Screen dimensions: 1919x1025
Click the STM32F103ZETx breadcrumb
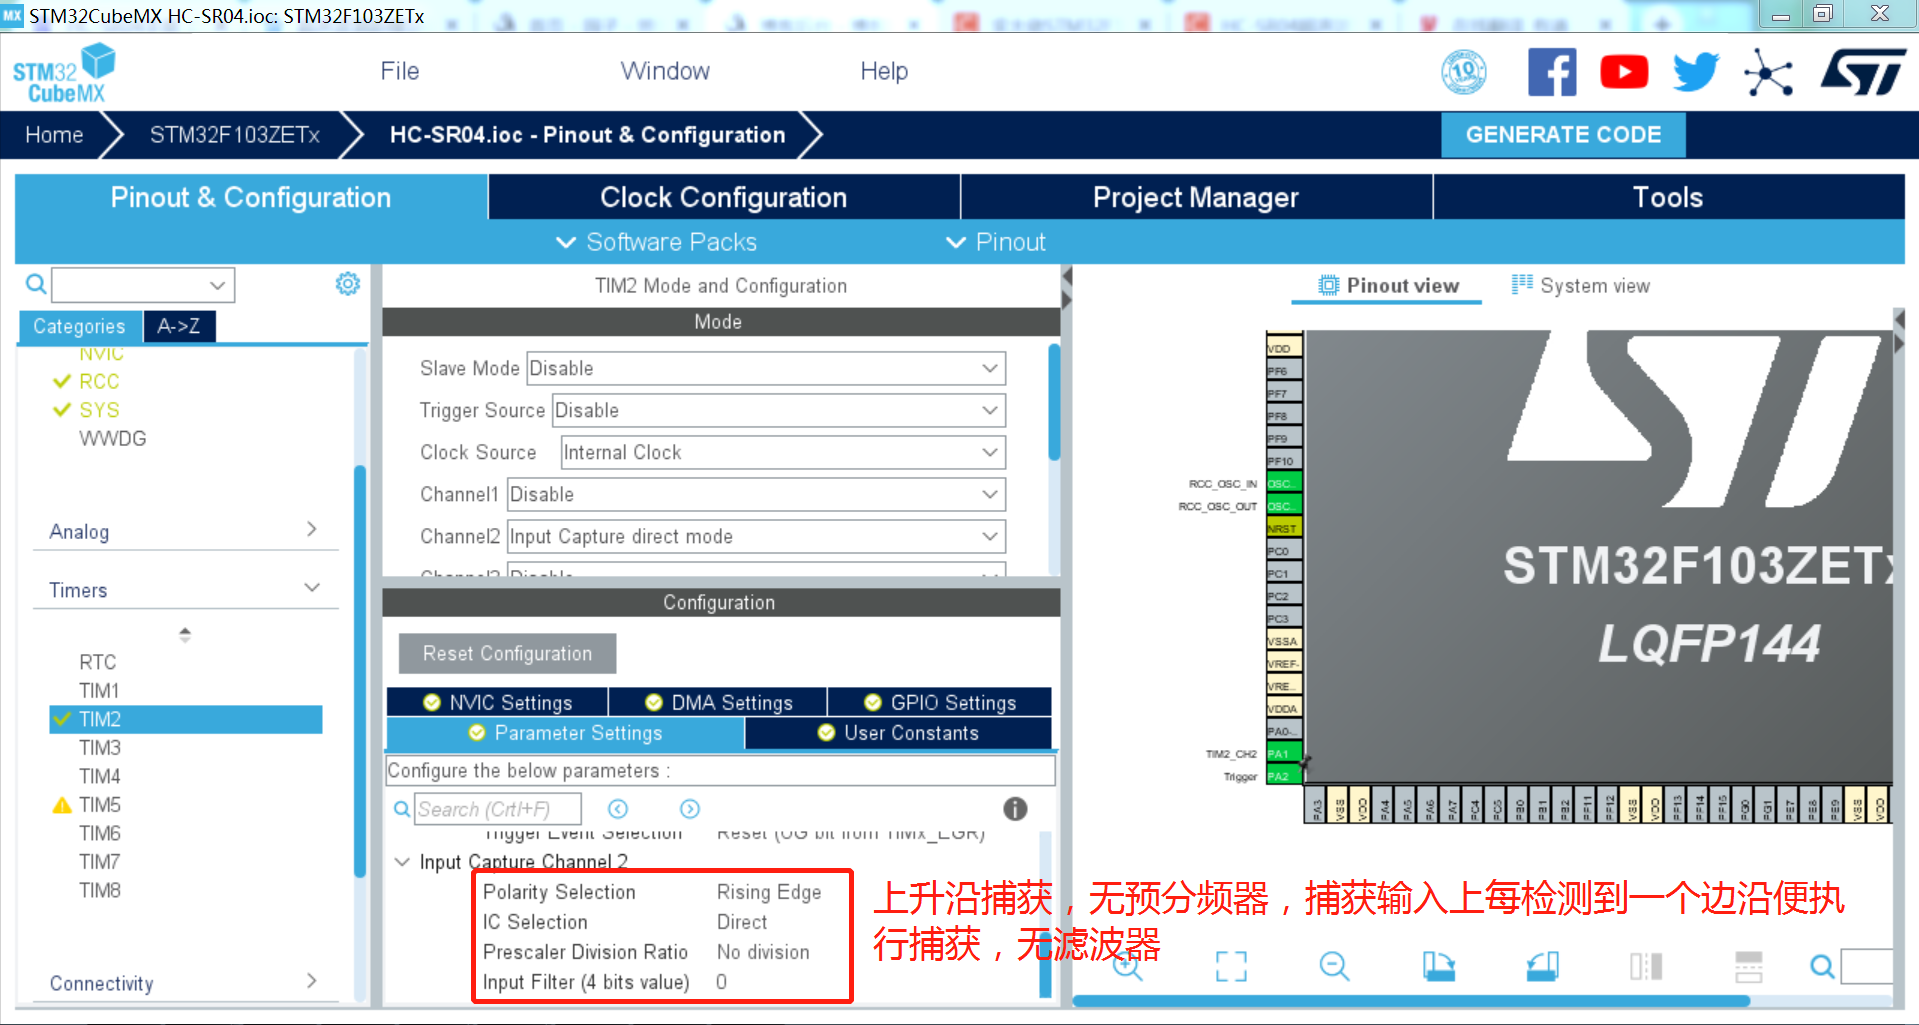point(235,135)
